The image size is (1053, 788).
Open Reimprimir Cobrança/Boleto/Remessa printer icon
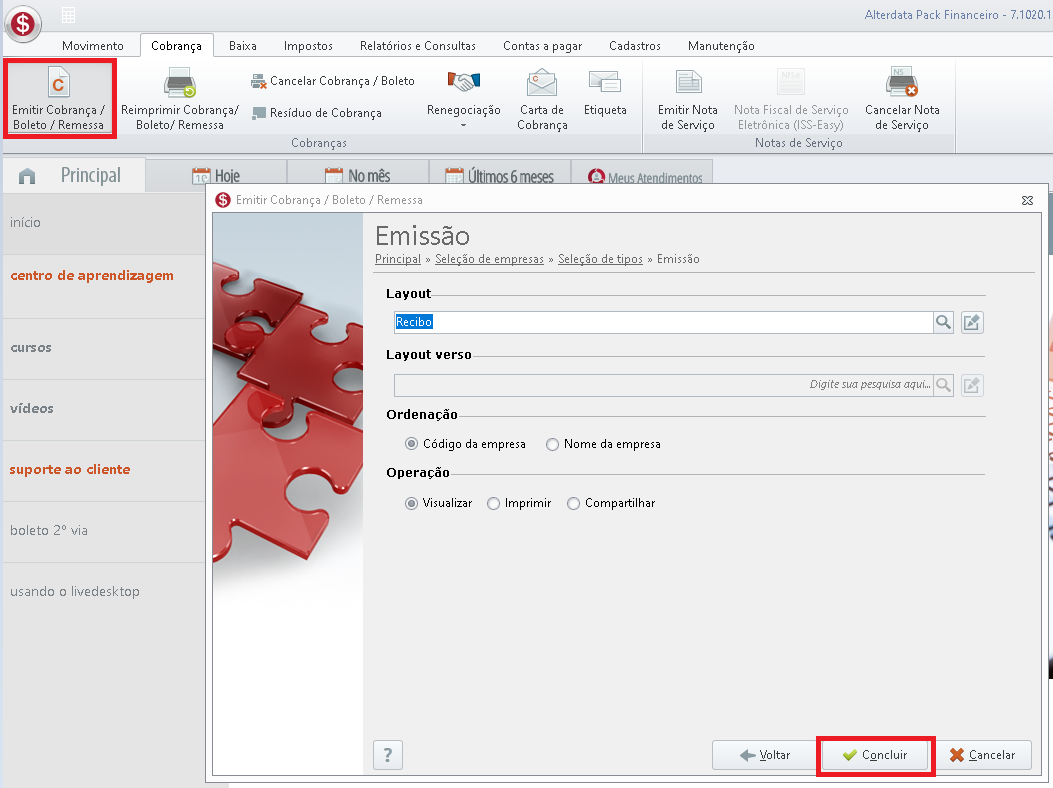click(x=179, y=83)
